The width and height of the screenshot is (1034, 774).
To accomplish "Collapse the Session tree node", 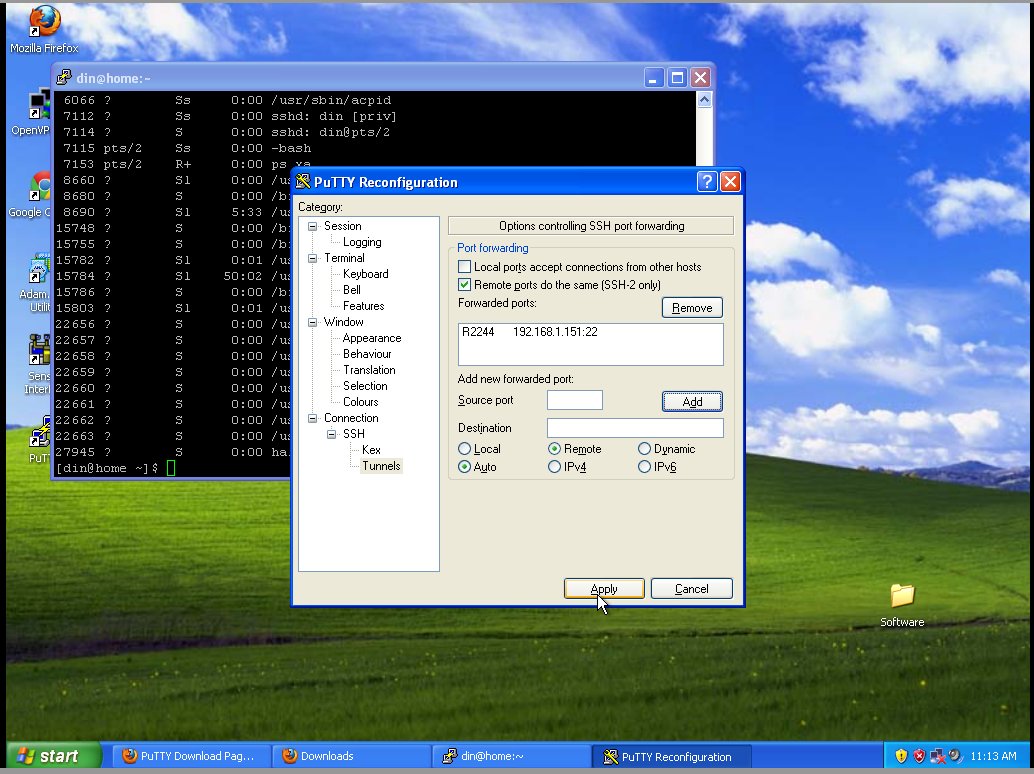I will tap(312, 226).
